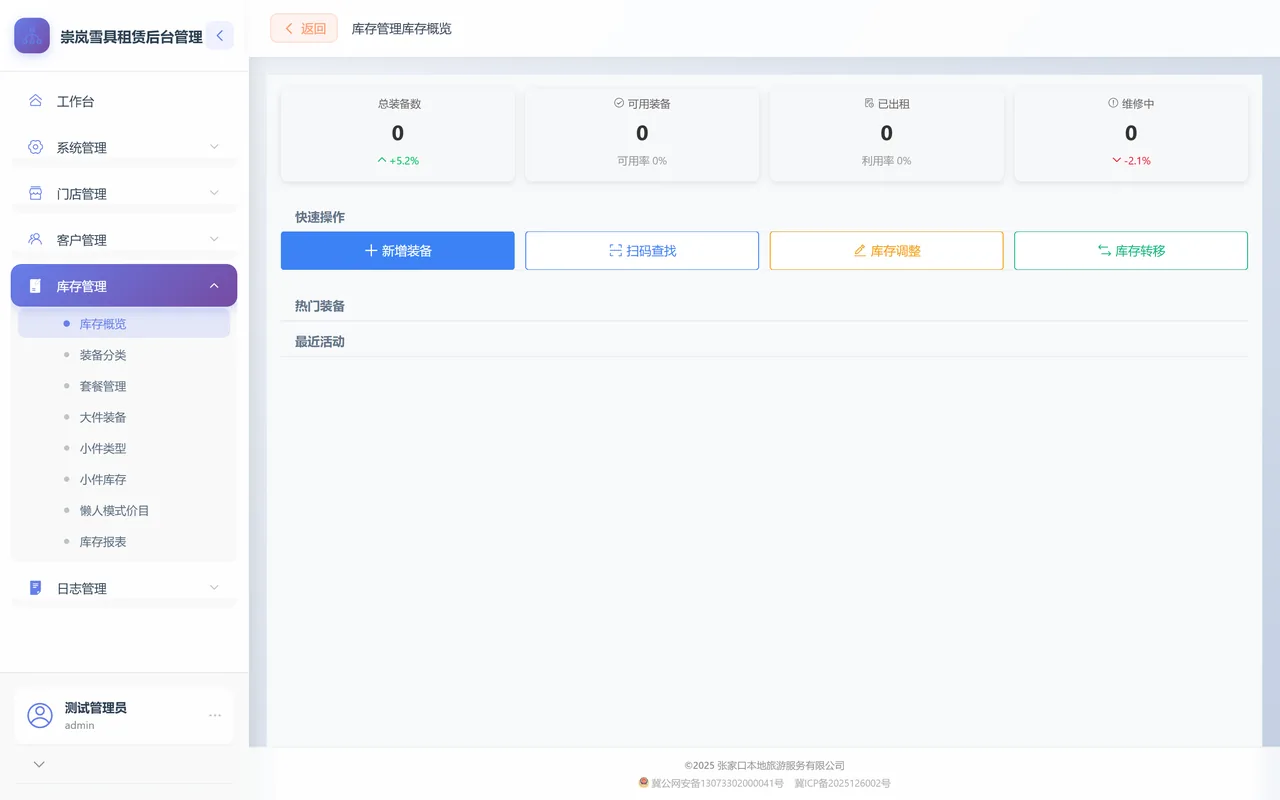The width and height of the screenshot is (1280, 800).
Task: Click the 库存转移 button
Action: click(x=1131, y=251)
